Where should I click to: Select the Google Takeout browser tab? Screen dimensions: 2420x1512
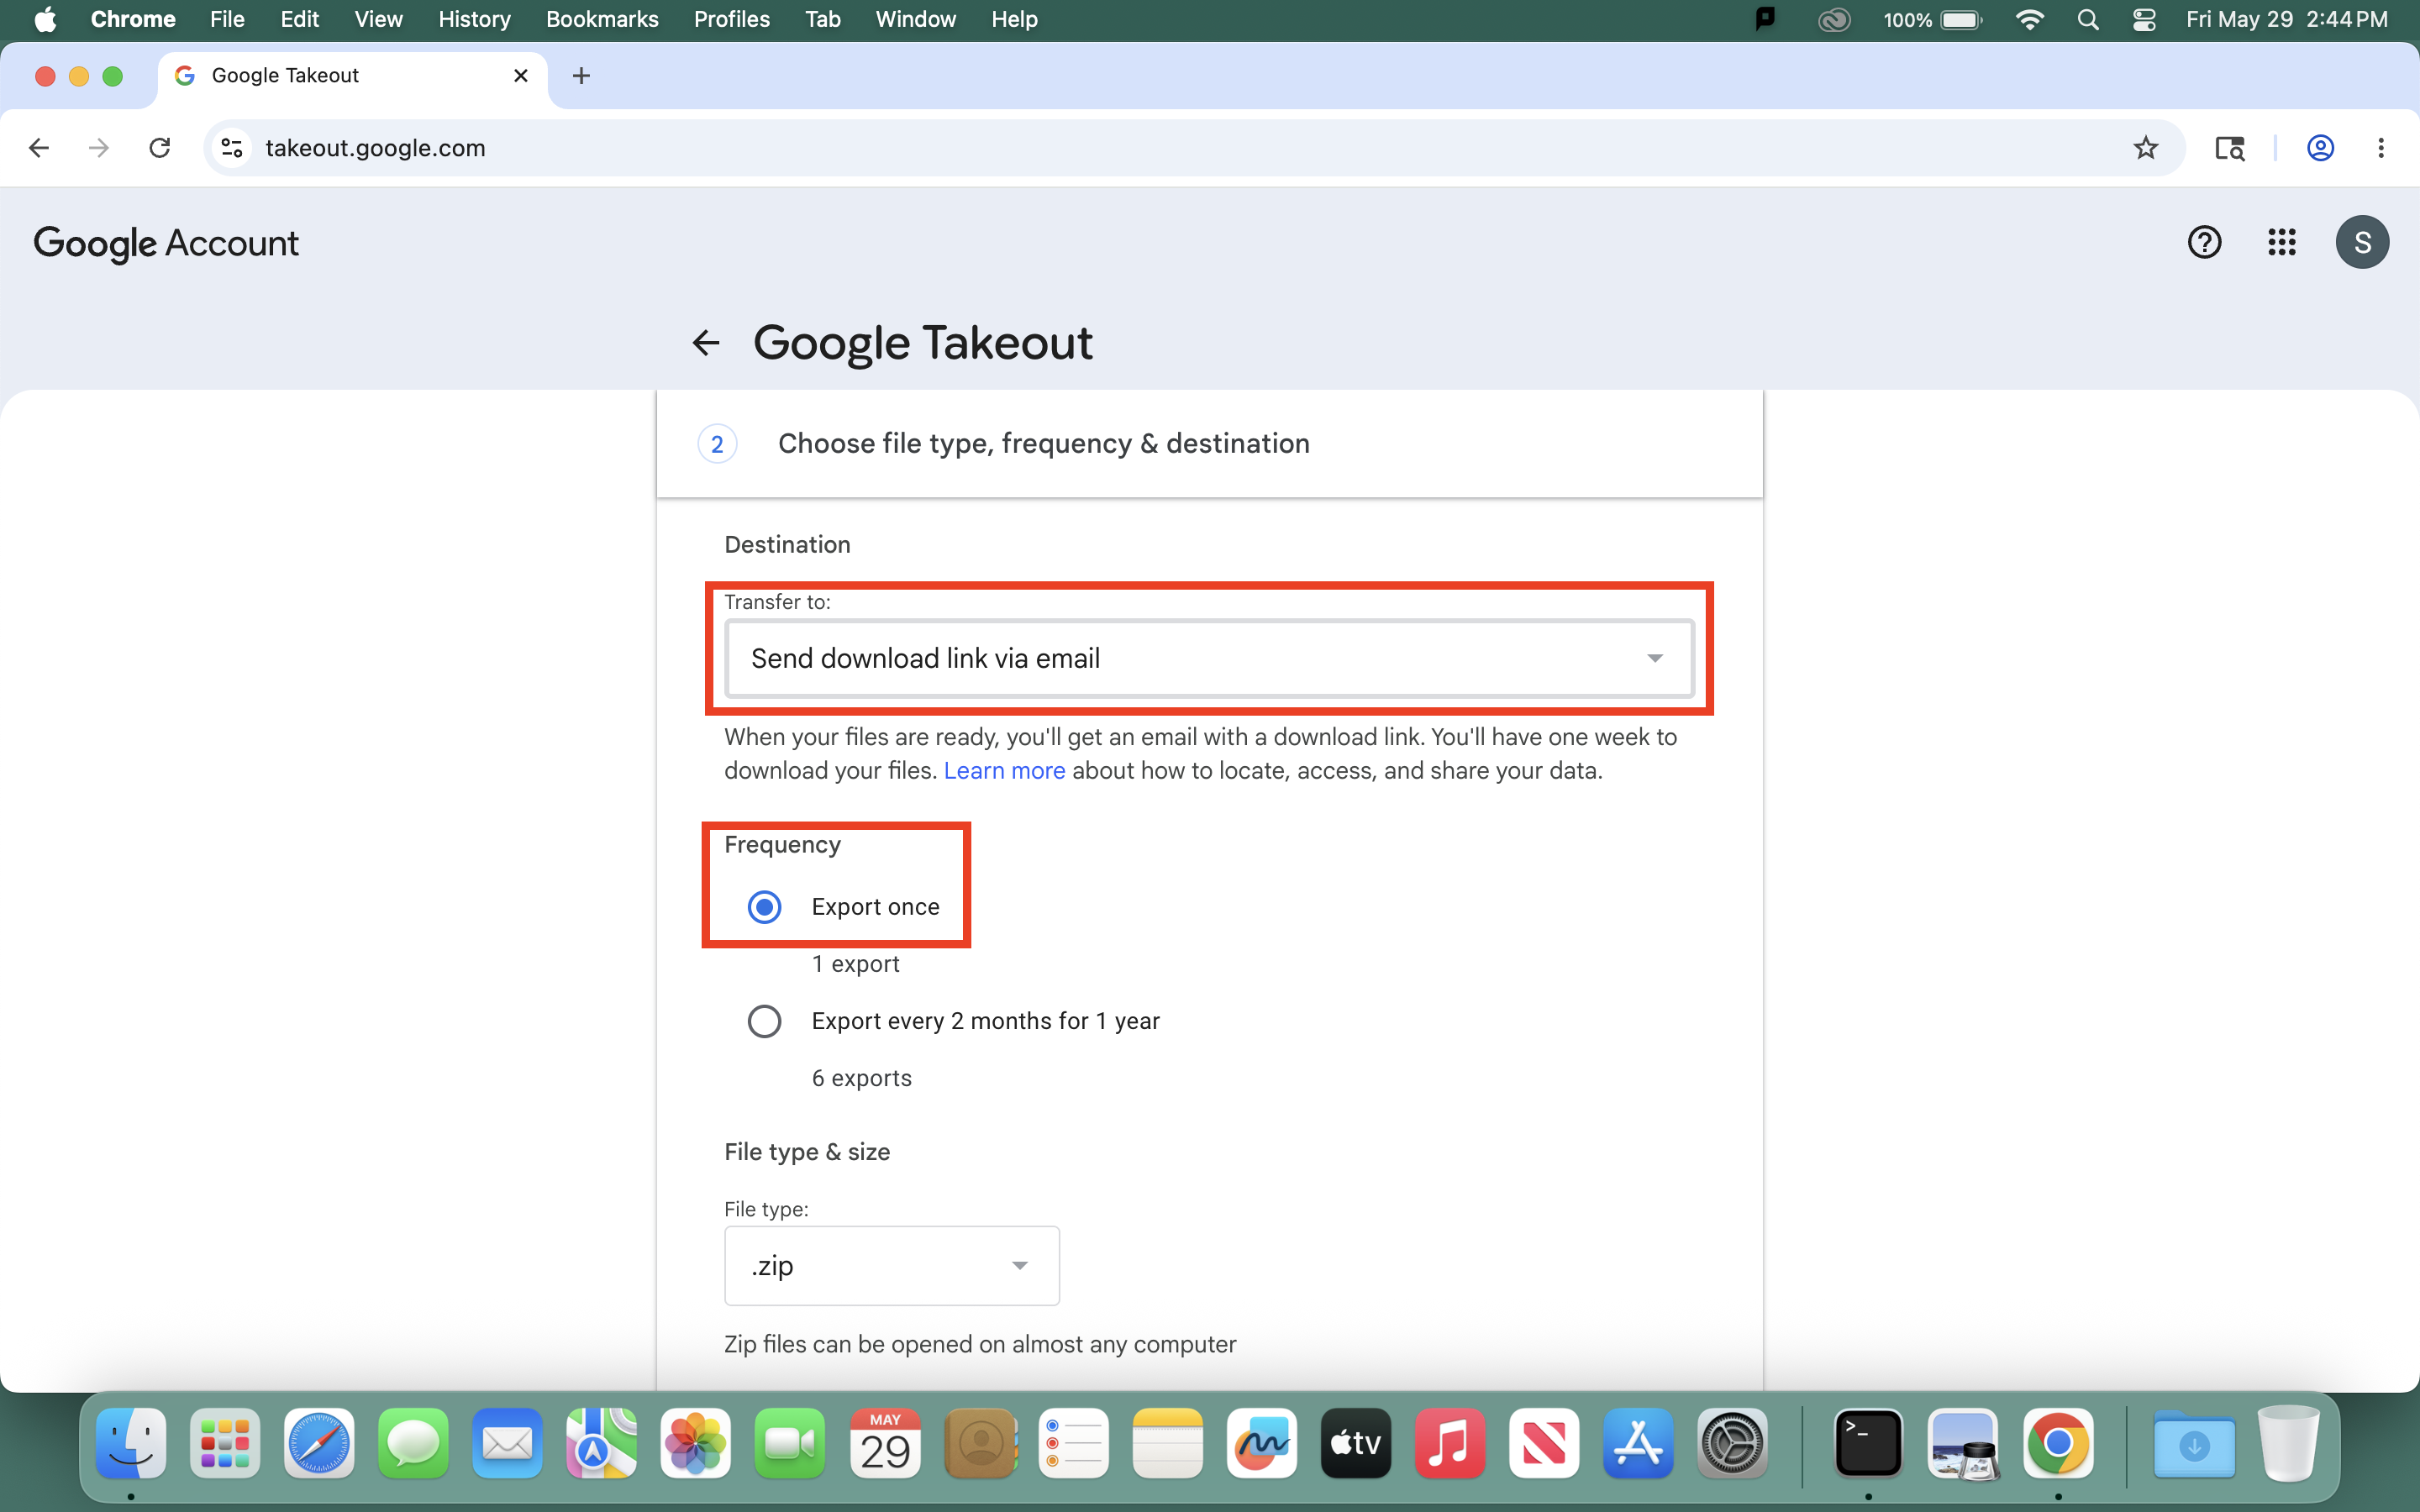click(x=352, y=76)
